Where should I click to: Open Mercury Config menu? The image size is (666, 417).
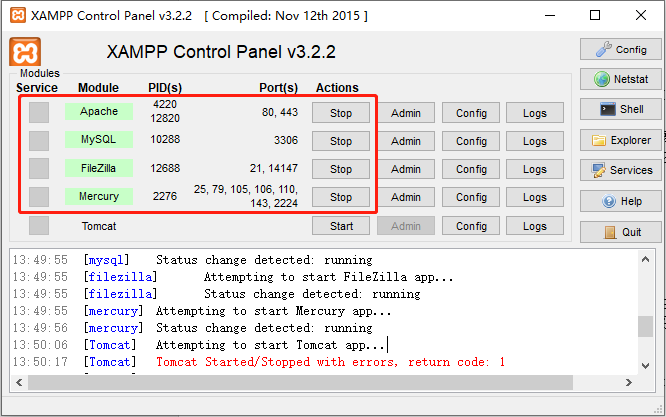(471, 197)
